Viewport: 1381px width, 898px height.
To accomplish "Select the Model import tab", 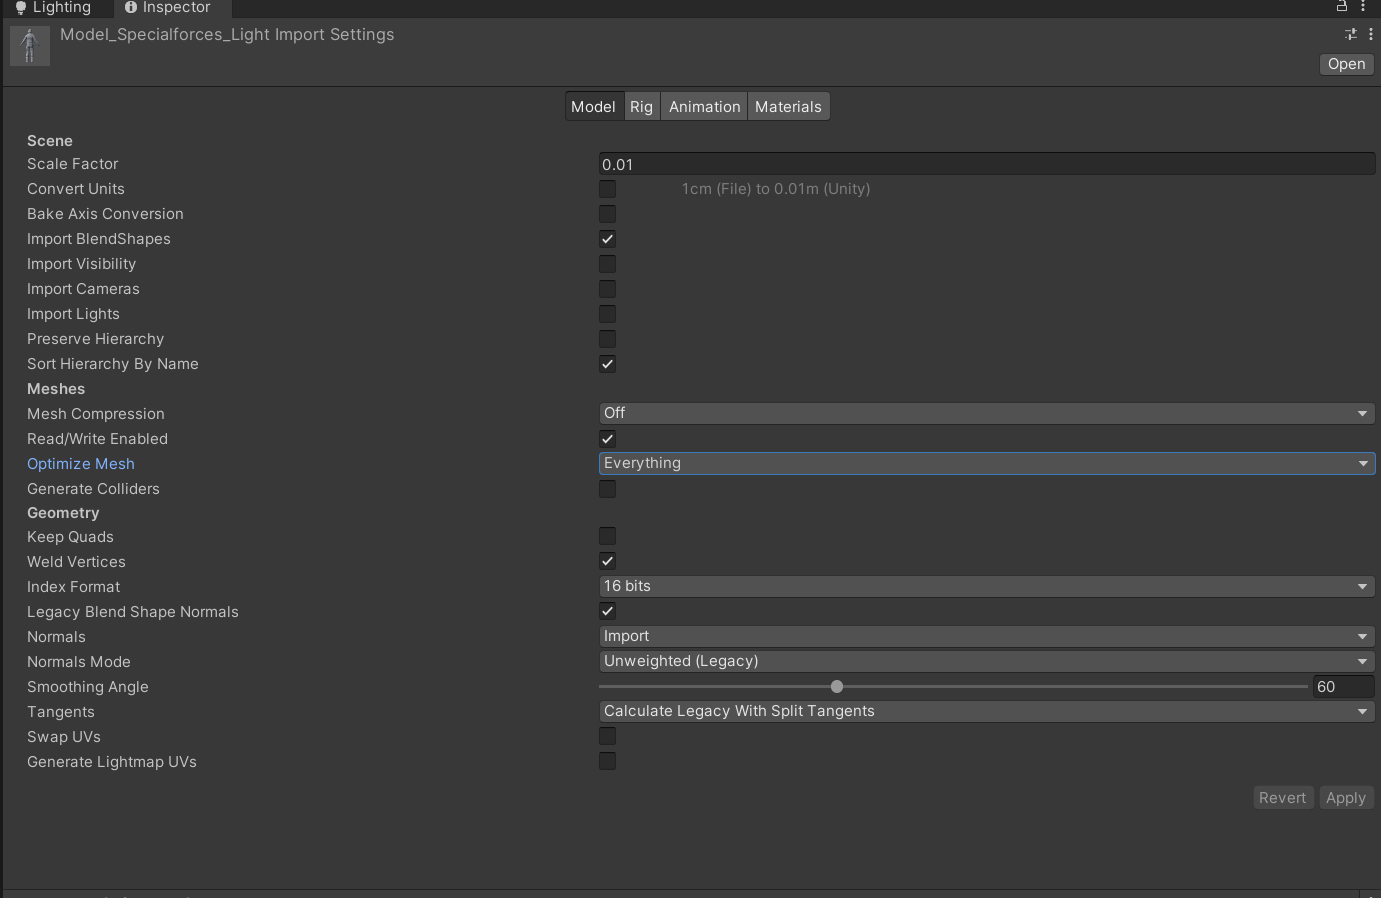I will coord(594,107).
